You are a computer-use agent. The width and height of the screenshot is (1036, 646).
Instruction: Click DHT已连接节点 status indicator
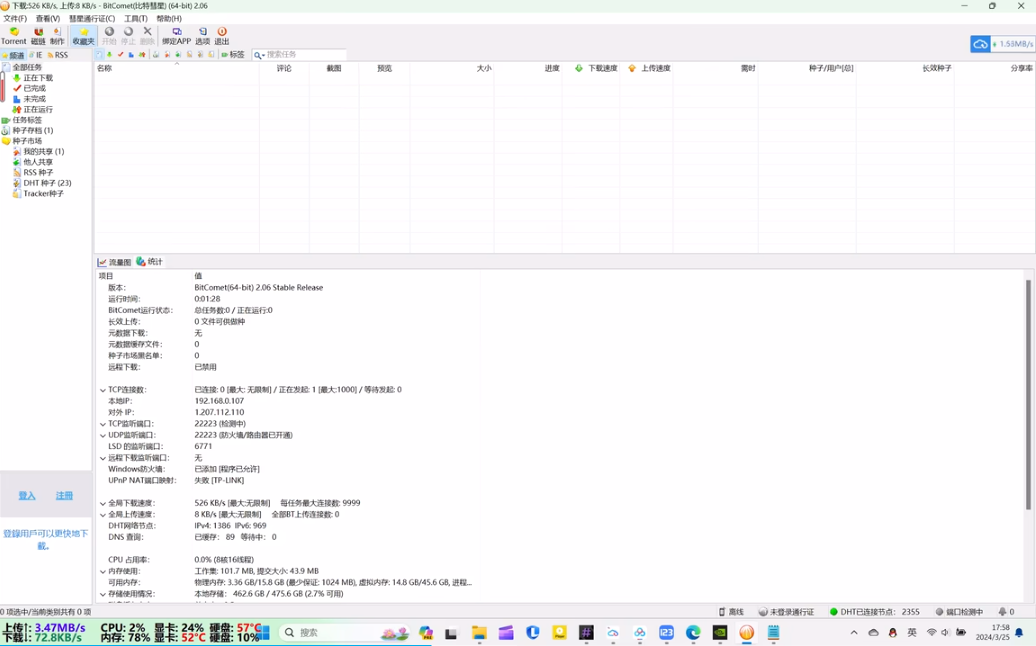click(x=875, y=612)
